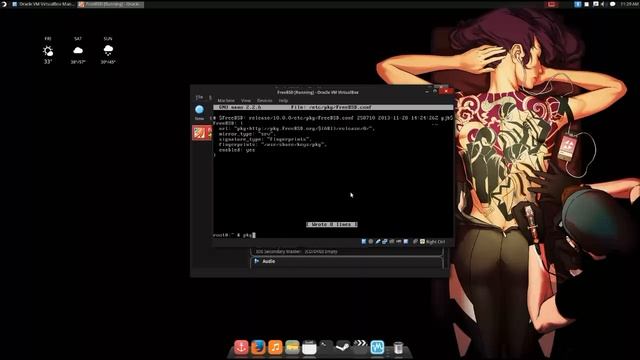640x360 pixels.
Task: Open the File menu of VirtualBox Manager
Action: tap(199, 97)
